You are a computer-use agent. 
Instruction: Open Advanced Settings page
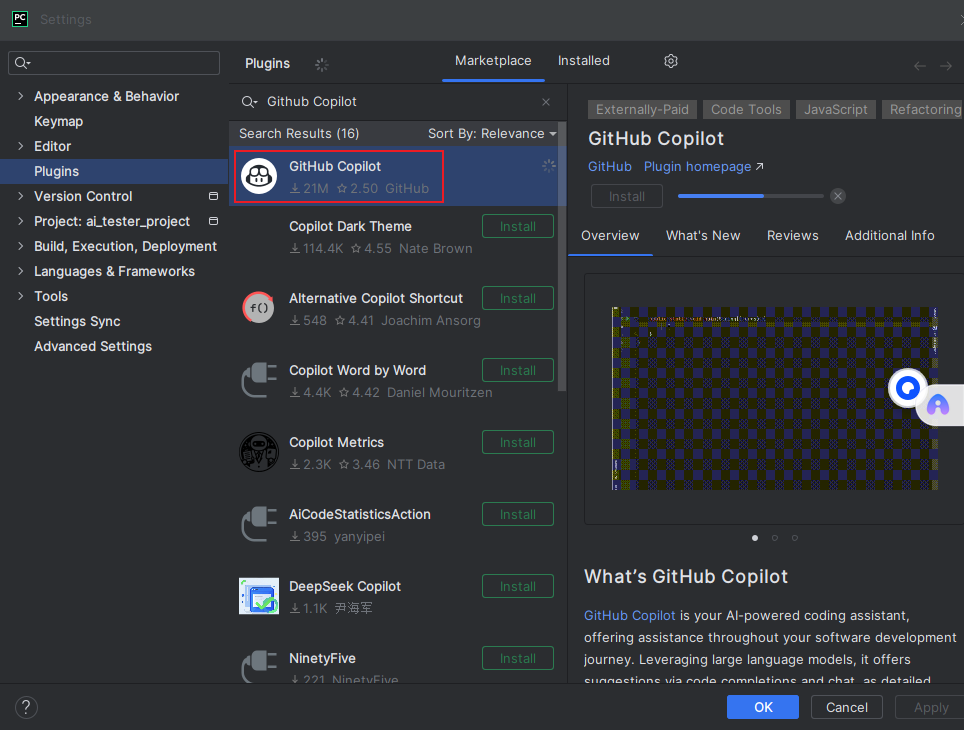(x=93, y=346)
